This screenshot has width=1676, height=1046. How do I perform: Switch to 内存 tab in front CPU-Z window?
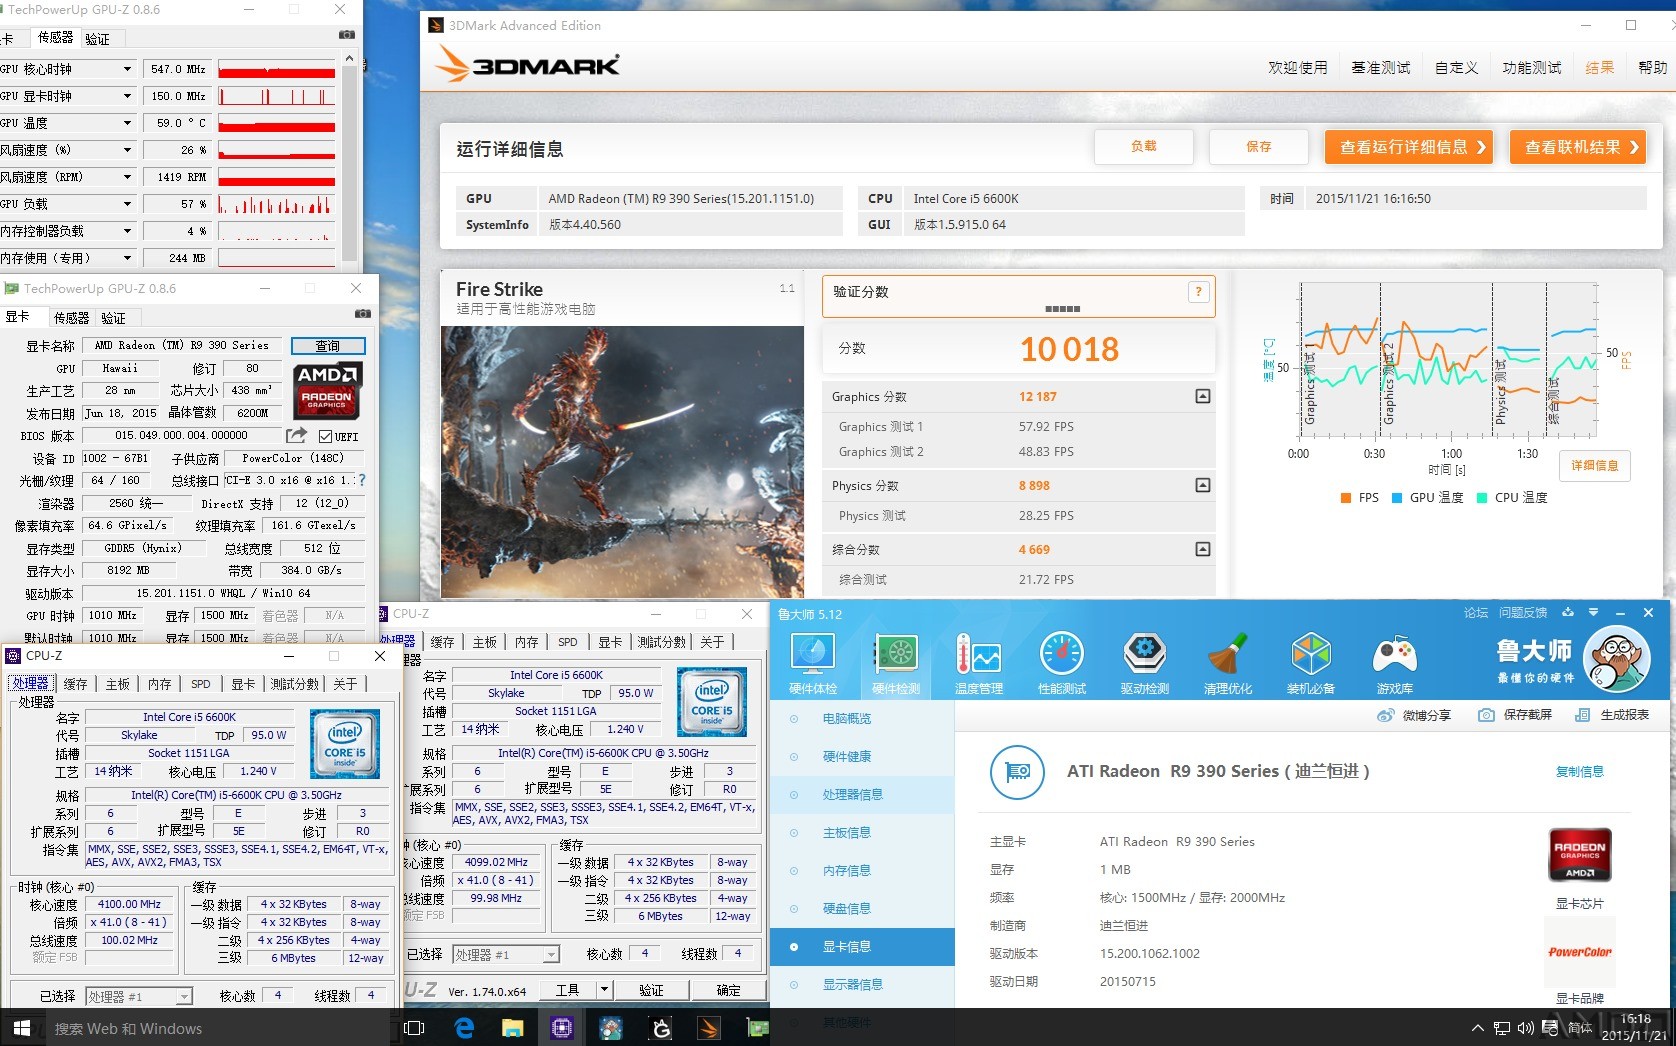159,684
